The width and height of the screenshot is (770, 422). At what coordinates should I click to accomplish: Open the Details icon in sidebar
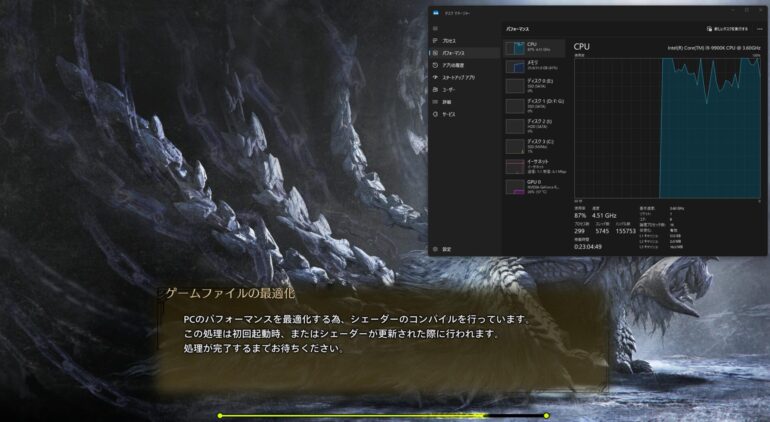point(435,101)
